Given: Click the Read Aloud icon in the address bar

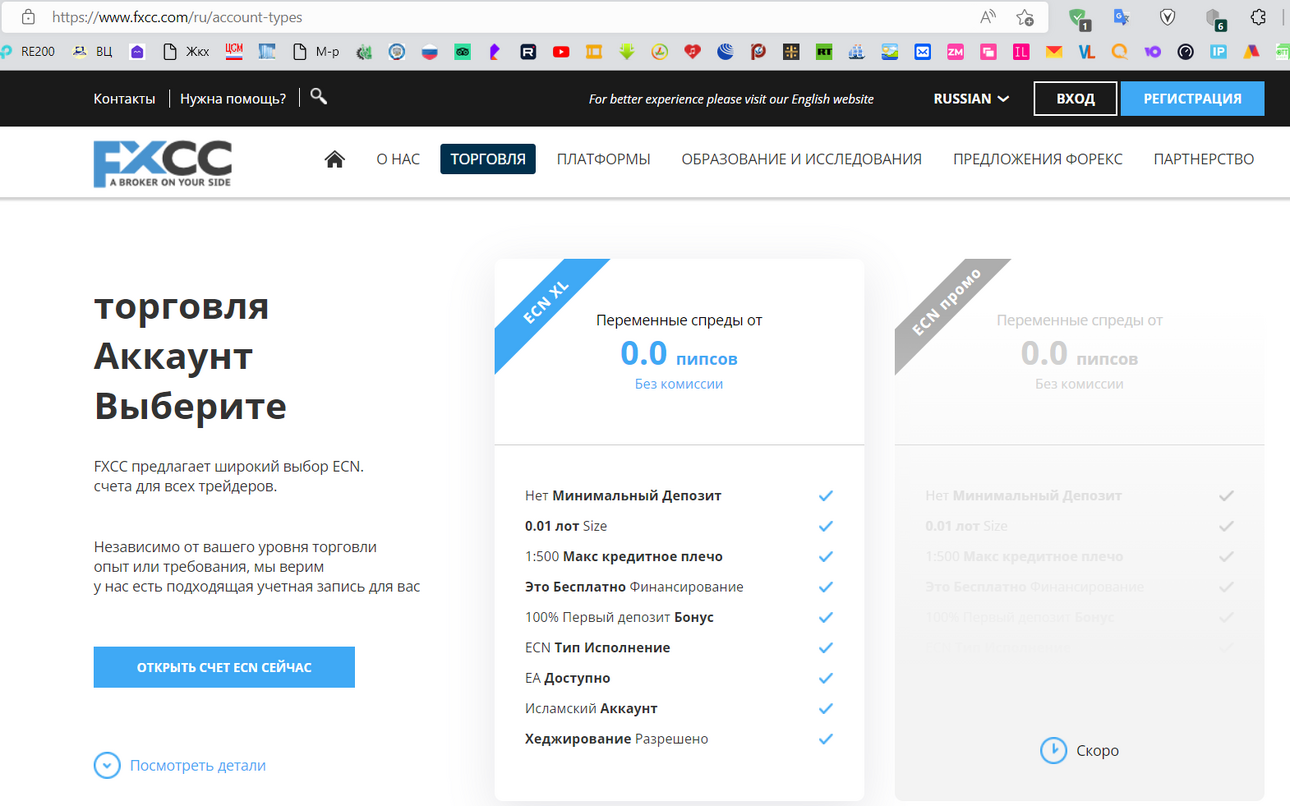Looking at the screenshot, I should 988,17.
